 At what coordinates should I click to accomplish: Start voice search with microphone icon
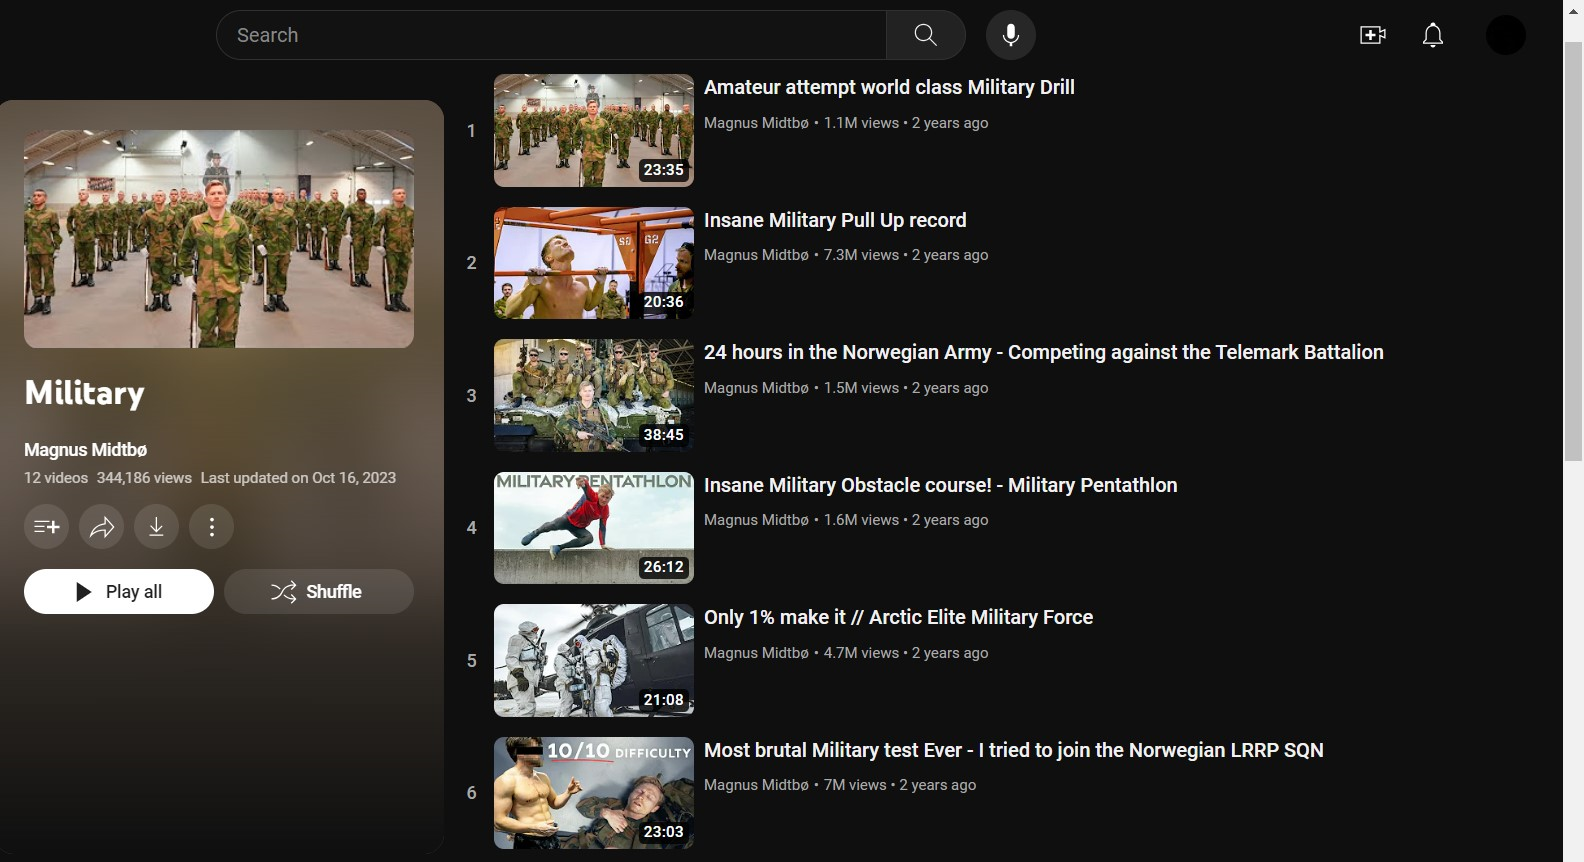tap(1011, 35)
